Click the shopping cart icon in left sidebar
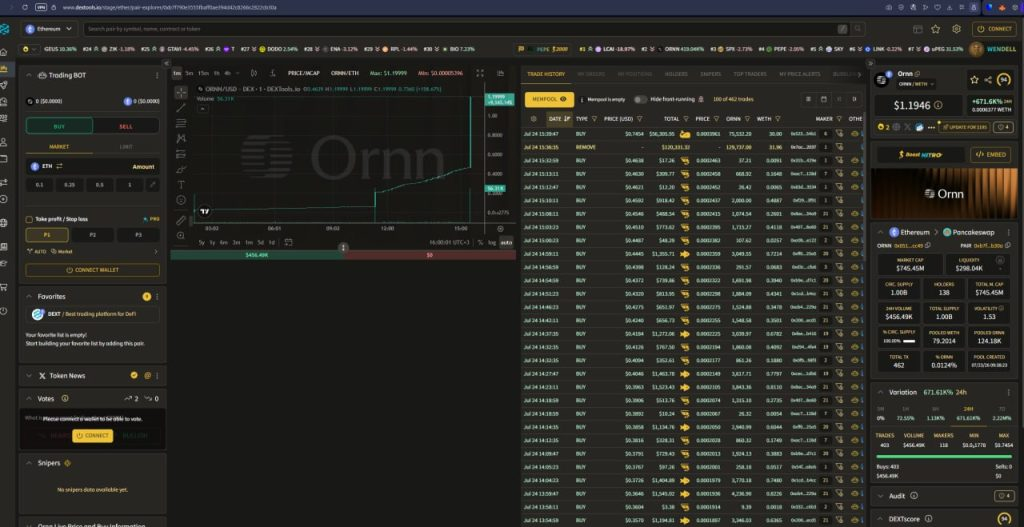Screen dimensions: 1024x527 [4, 287]
